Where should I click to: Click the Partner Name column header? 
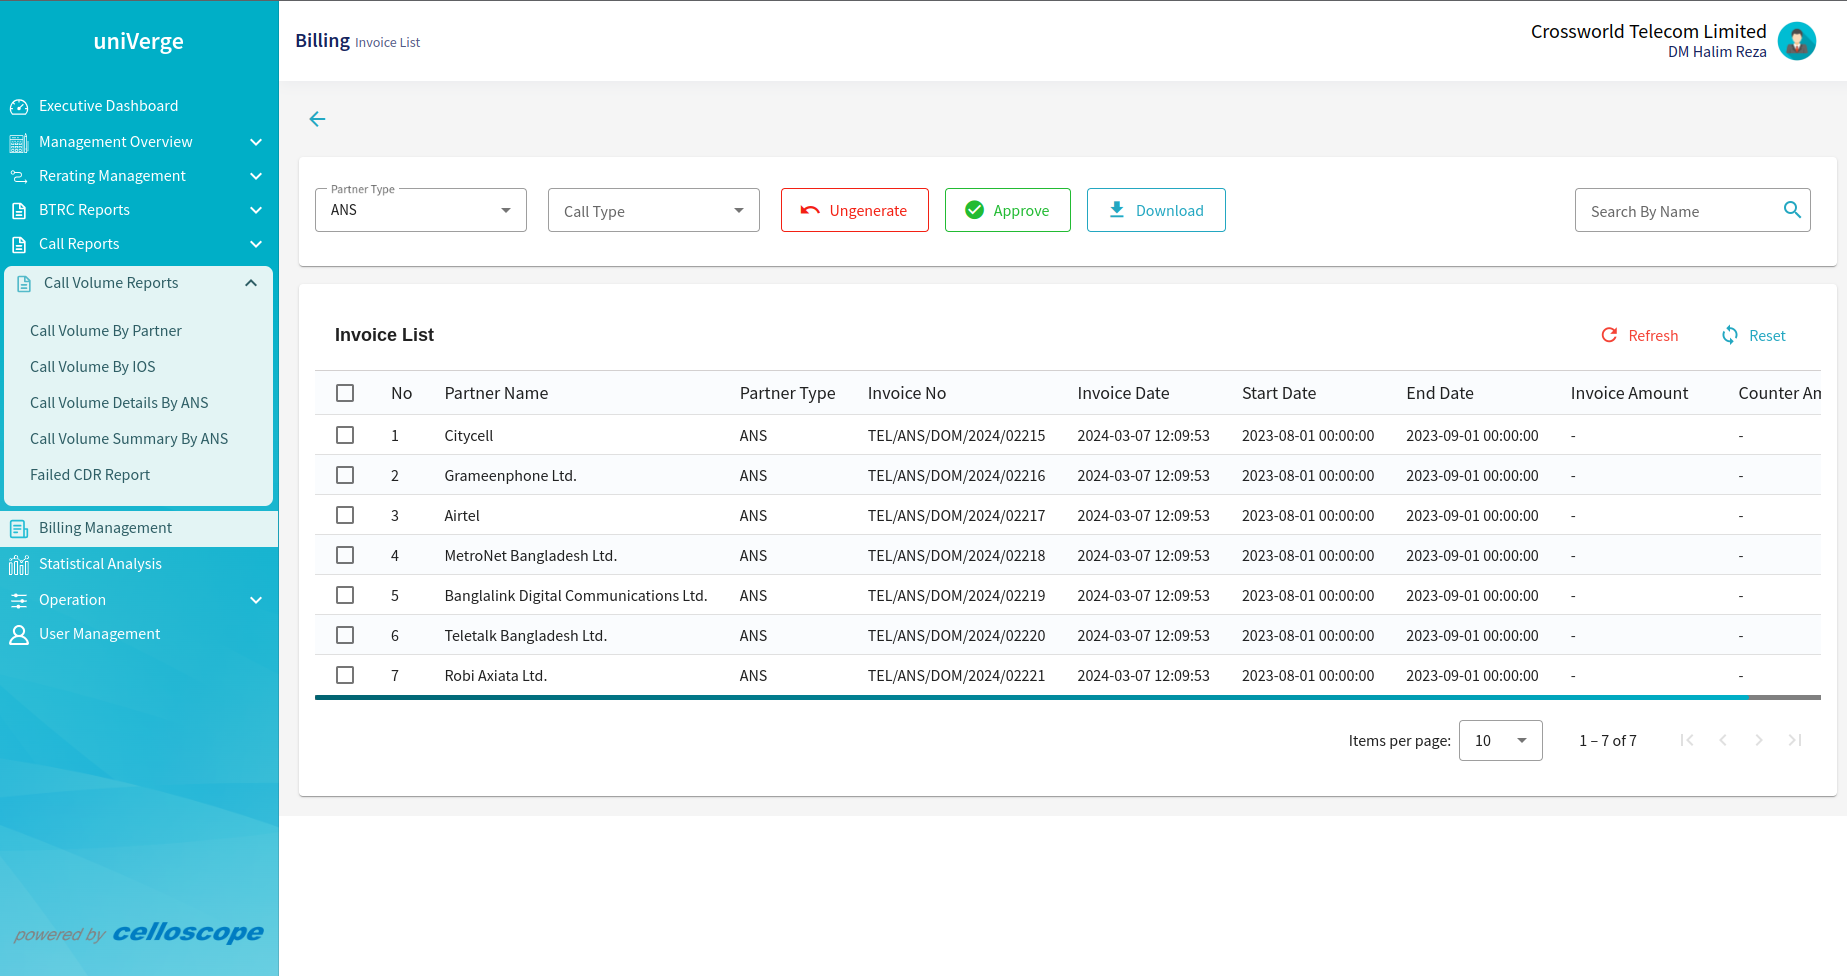(496, 393)
